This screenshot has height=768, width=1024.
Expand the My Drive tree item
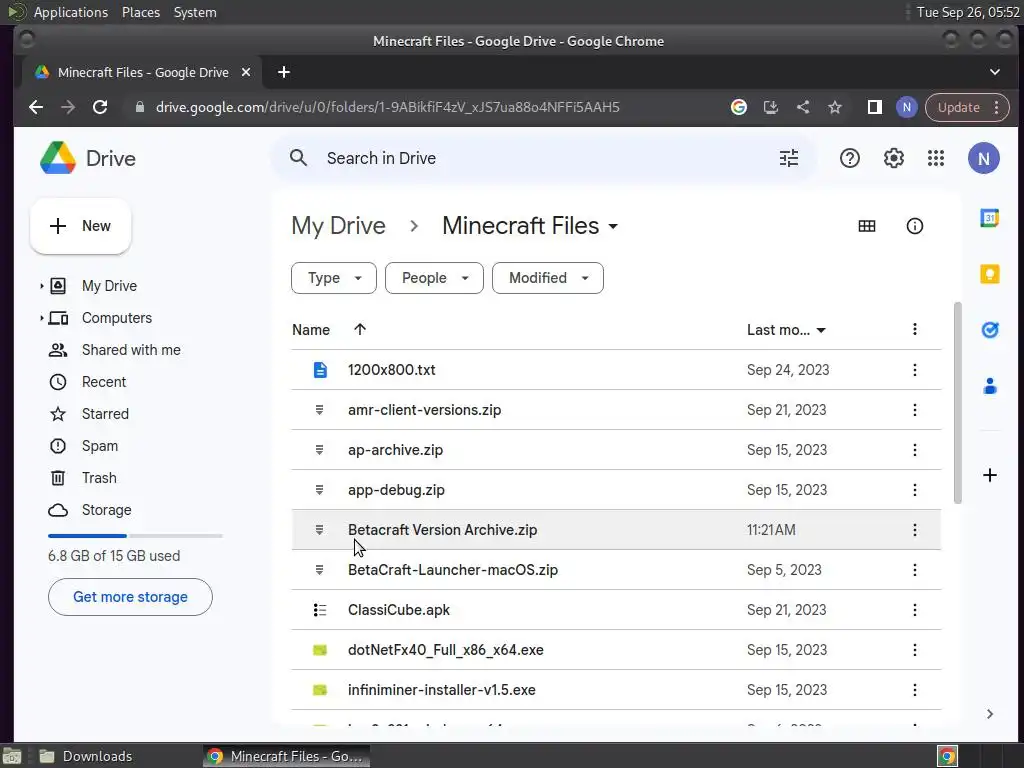coord(42,286)
